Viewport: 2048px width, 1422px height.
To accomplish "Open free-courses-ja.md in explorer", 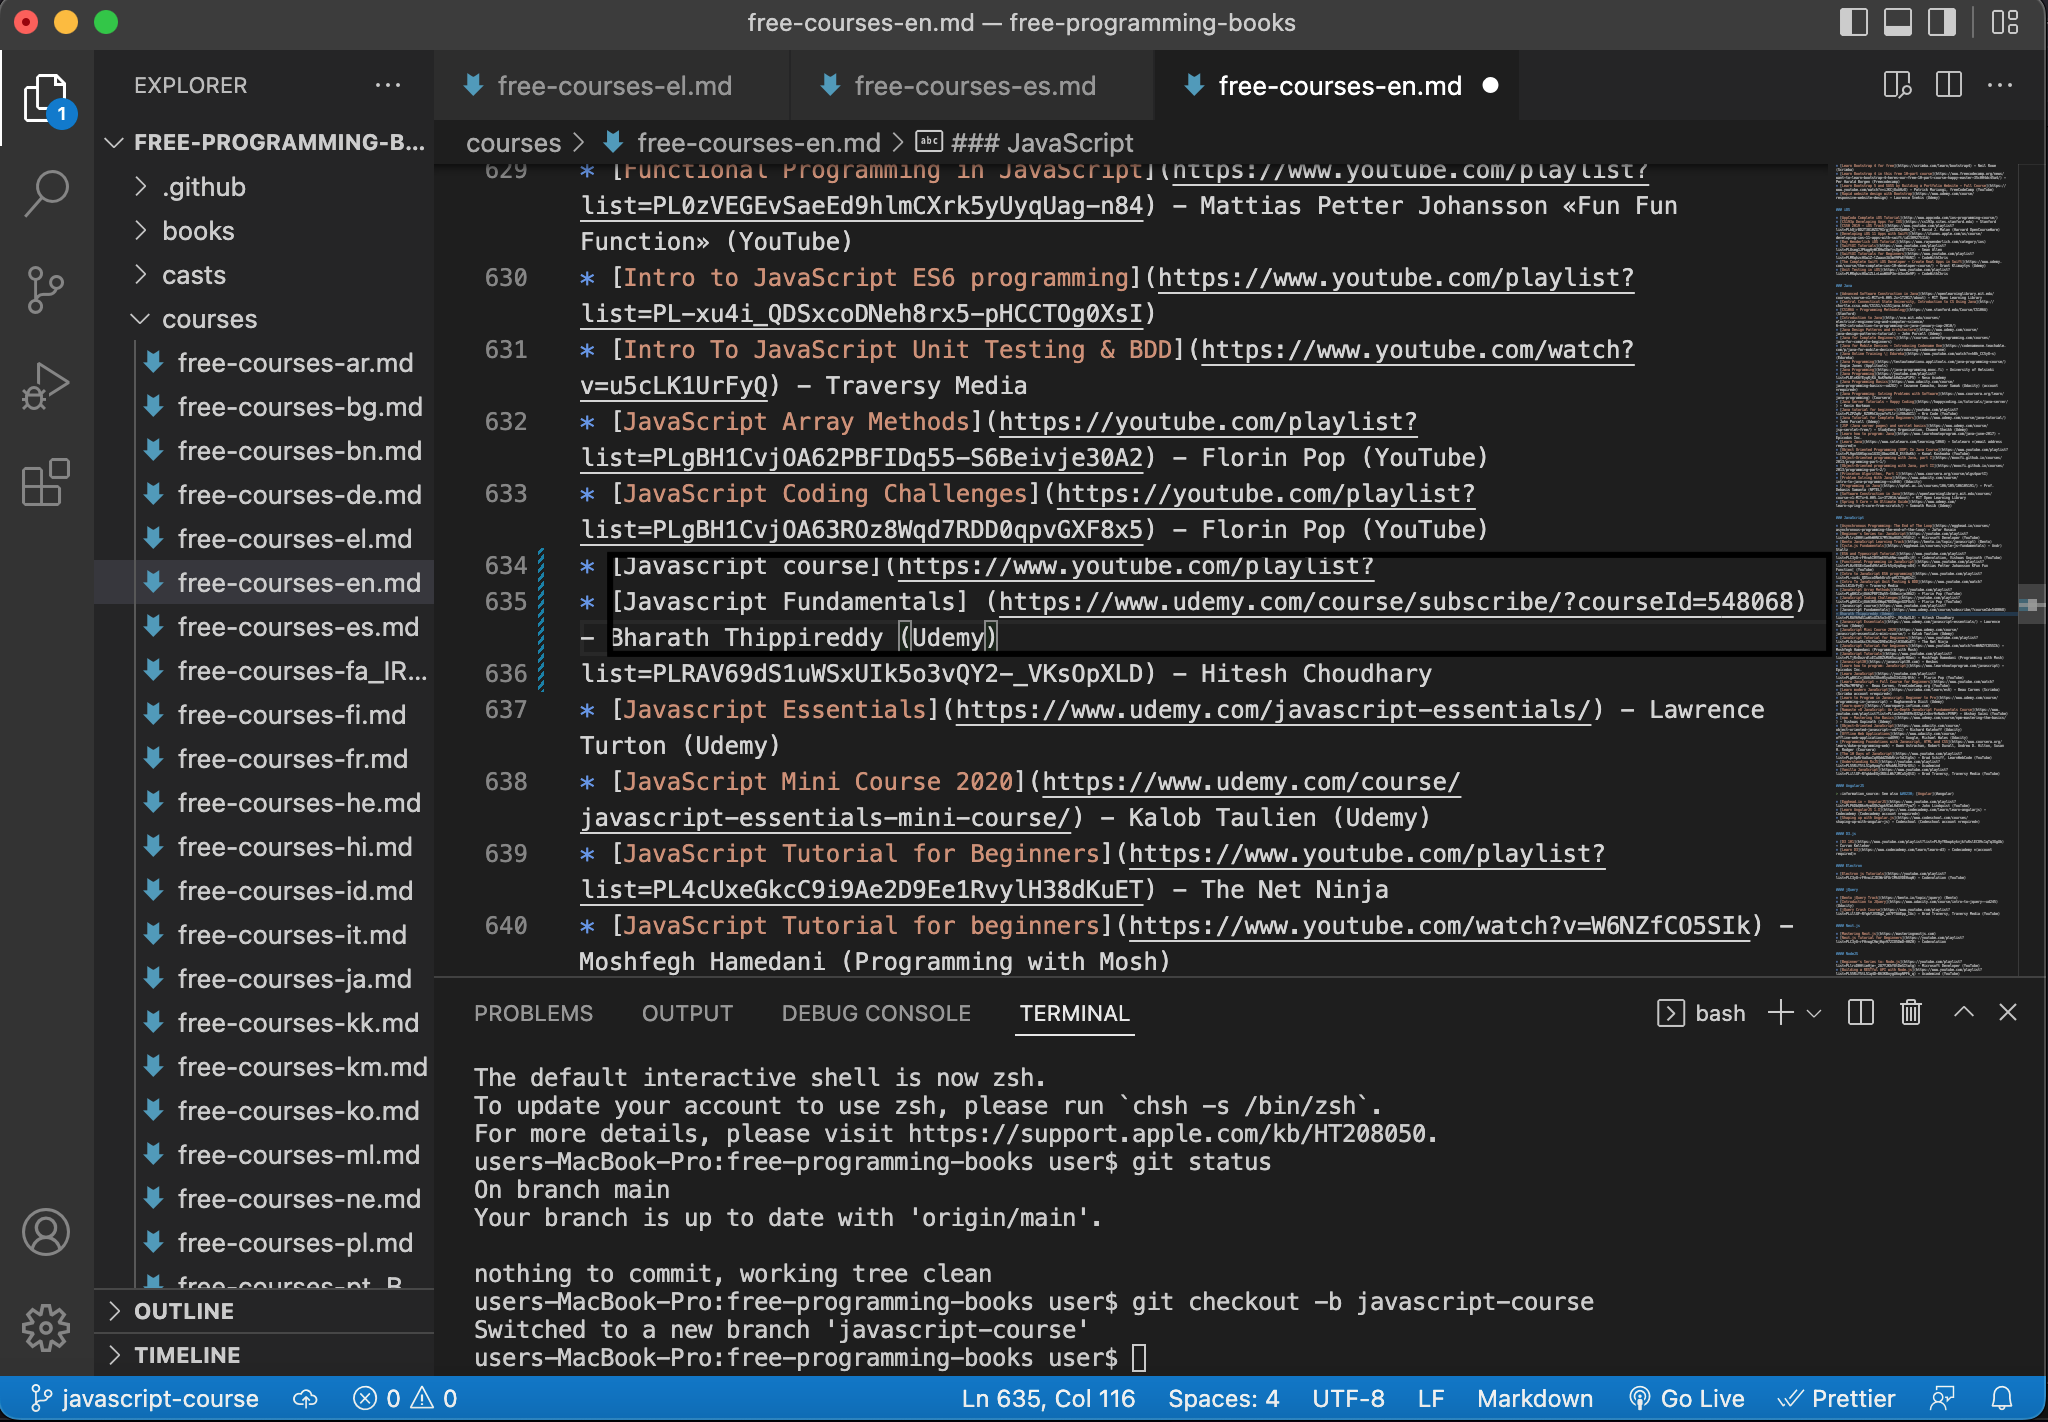I will tap(265, 979).
